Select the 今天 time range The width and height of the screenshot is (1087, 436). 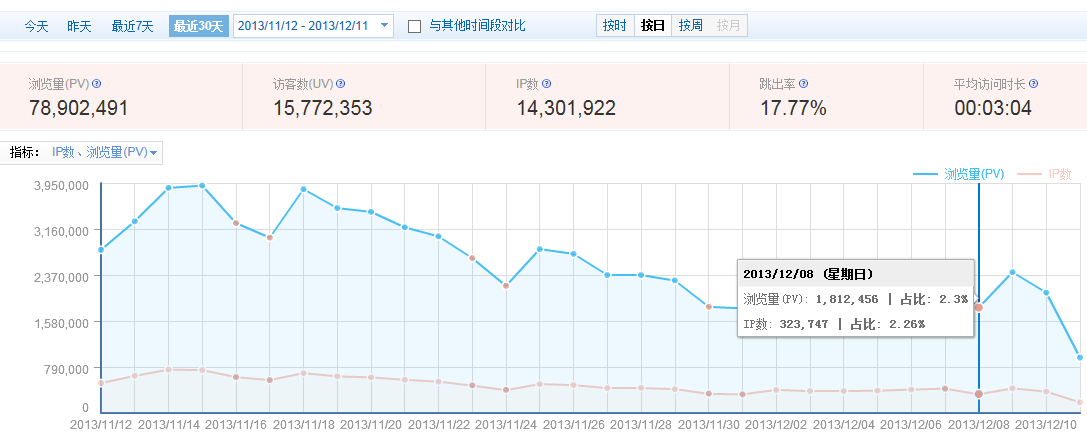(x=36, y=26)
